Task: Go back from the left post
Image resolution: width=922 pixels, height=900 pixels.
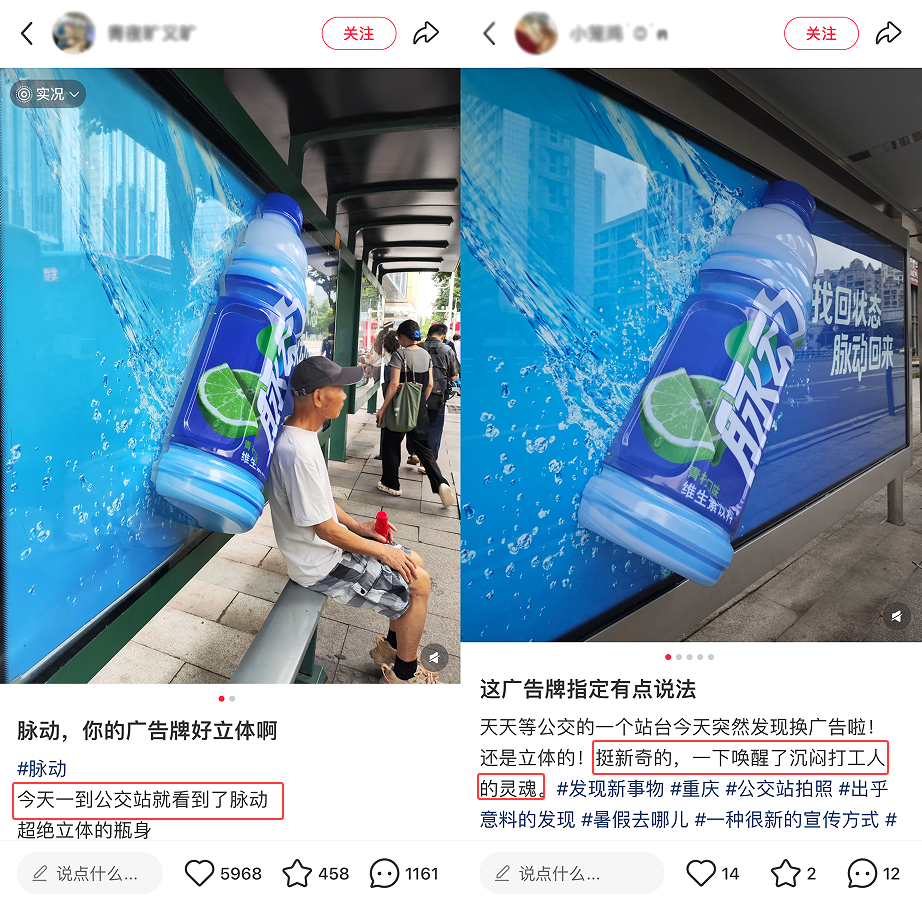Action: click(27, 34)
